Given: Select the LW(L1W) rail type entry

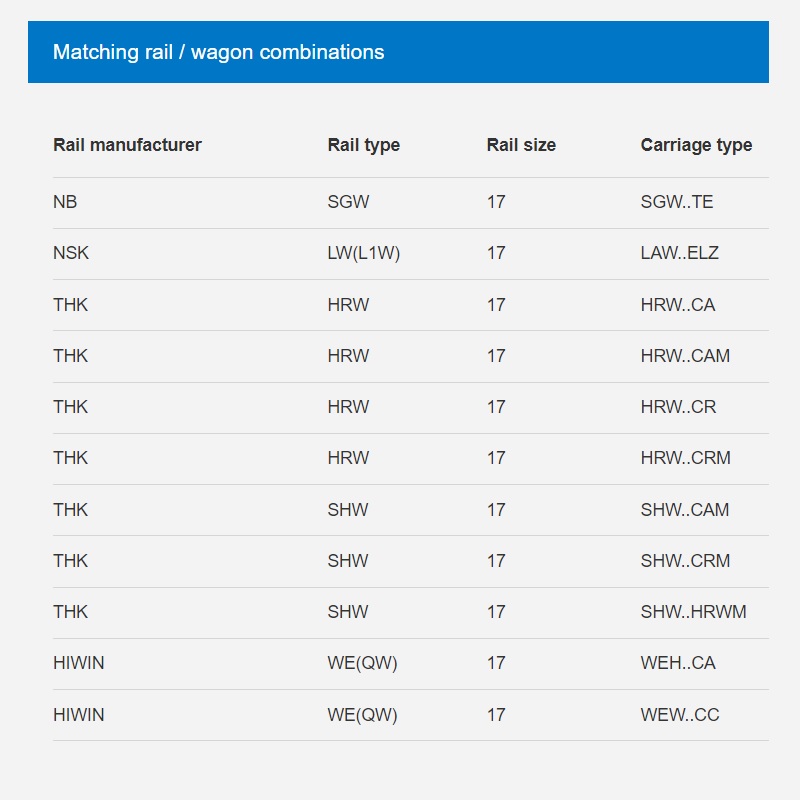Looking at the screenshot, I should 363,253.
